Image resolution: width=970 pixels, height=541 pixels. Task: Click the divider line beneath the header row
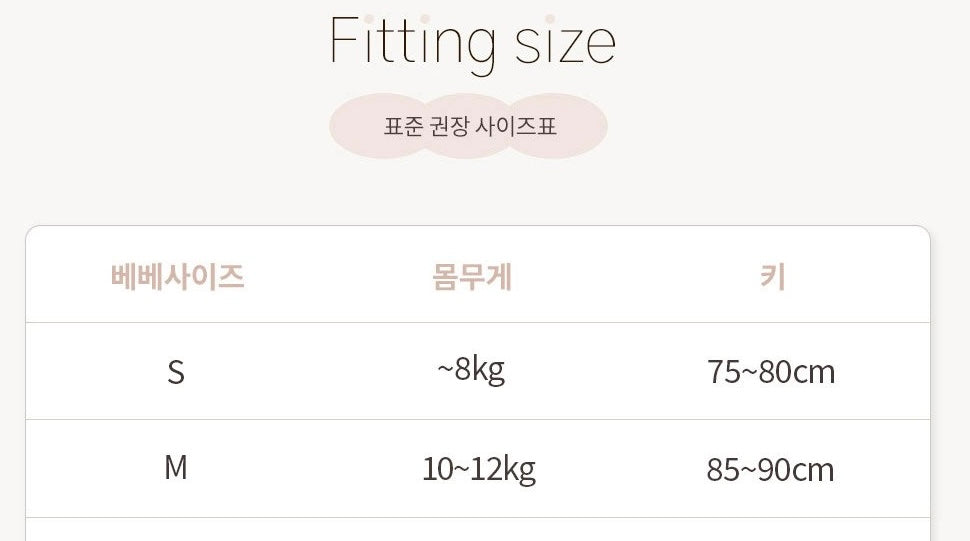[478, 322]
